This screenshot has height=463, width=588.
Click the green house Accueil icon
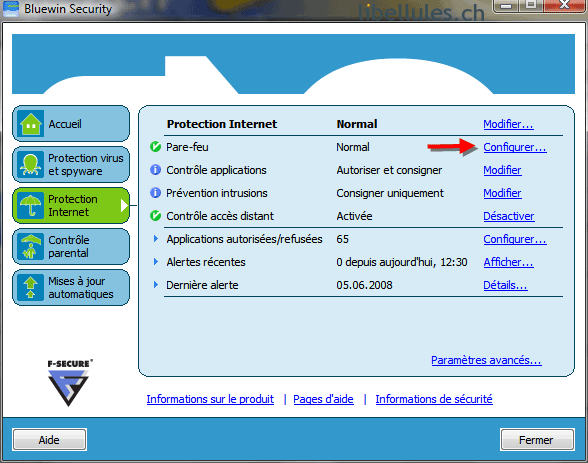(31, 123)
